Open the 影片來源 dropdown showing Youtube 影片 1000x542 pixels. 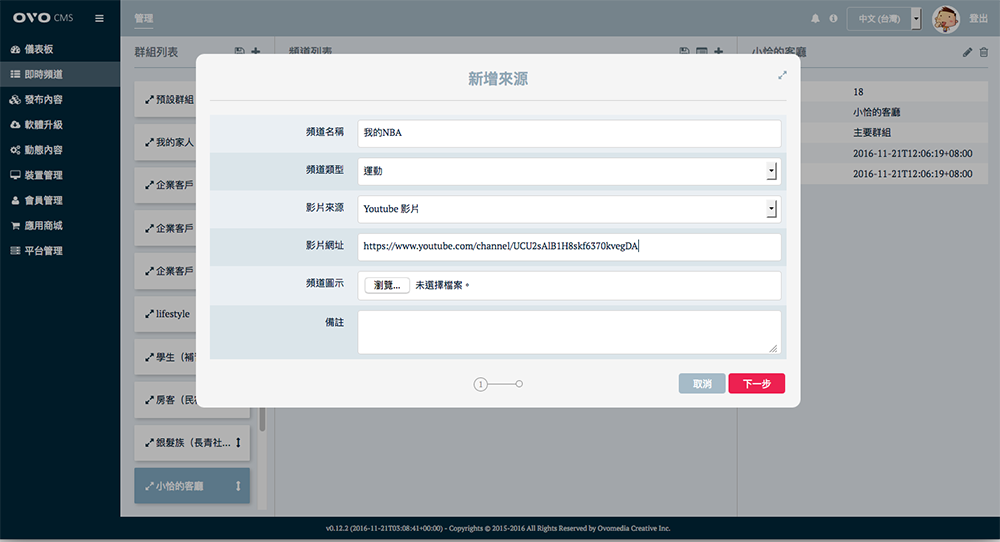pyautogui.click(x=771, y=209)
